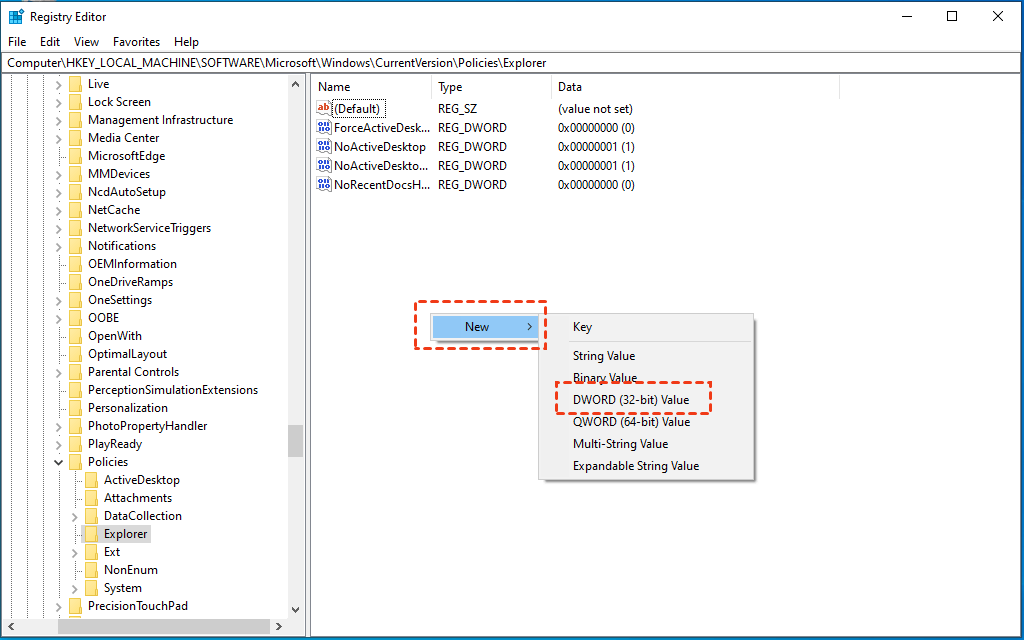1024x640 pixels.
Task: Expand the Ext key
Action: [74, 552]
